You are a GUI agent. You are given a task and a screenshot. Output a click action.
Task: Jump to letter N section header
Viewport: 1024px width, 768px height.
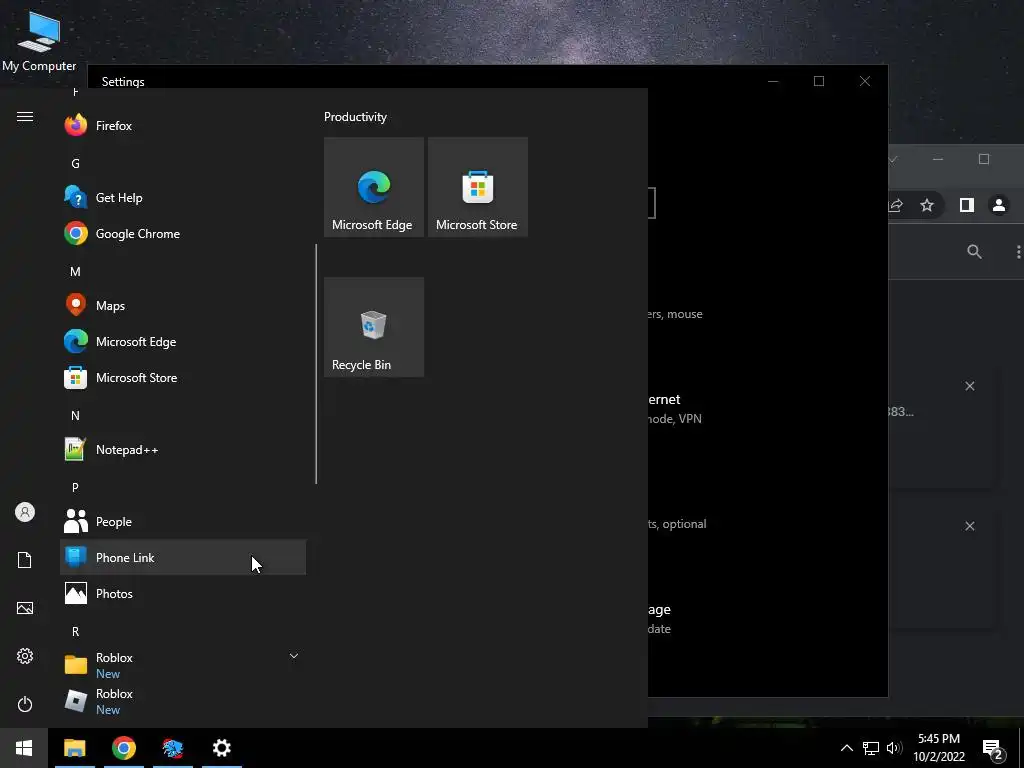75,415
